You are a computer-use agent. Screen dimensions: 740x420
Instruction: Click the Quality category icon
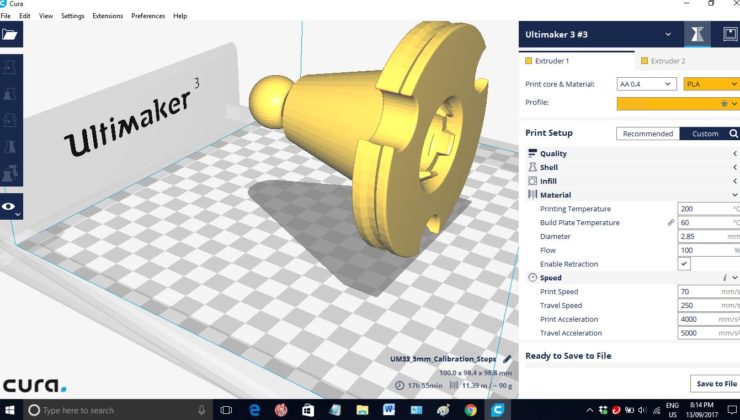point(532,153)
